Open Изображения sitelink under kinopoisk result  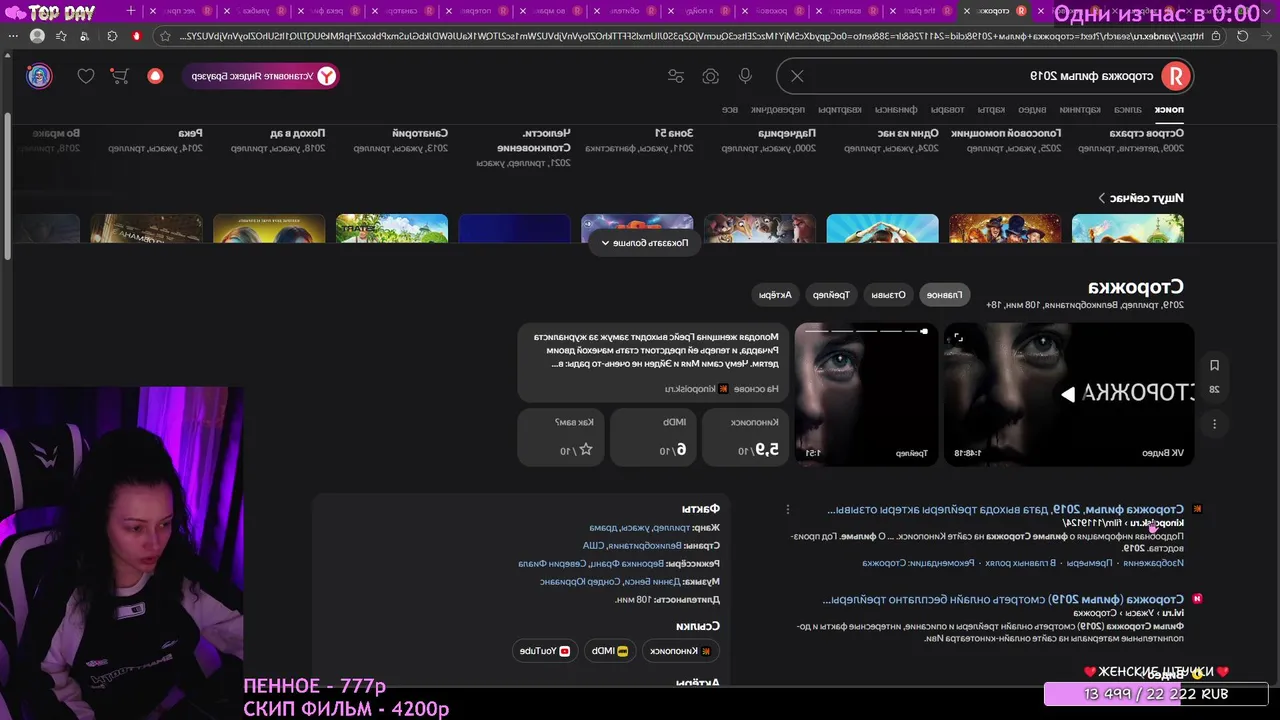coord(1153,563)
